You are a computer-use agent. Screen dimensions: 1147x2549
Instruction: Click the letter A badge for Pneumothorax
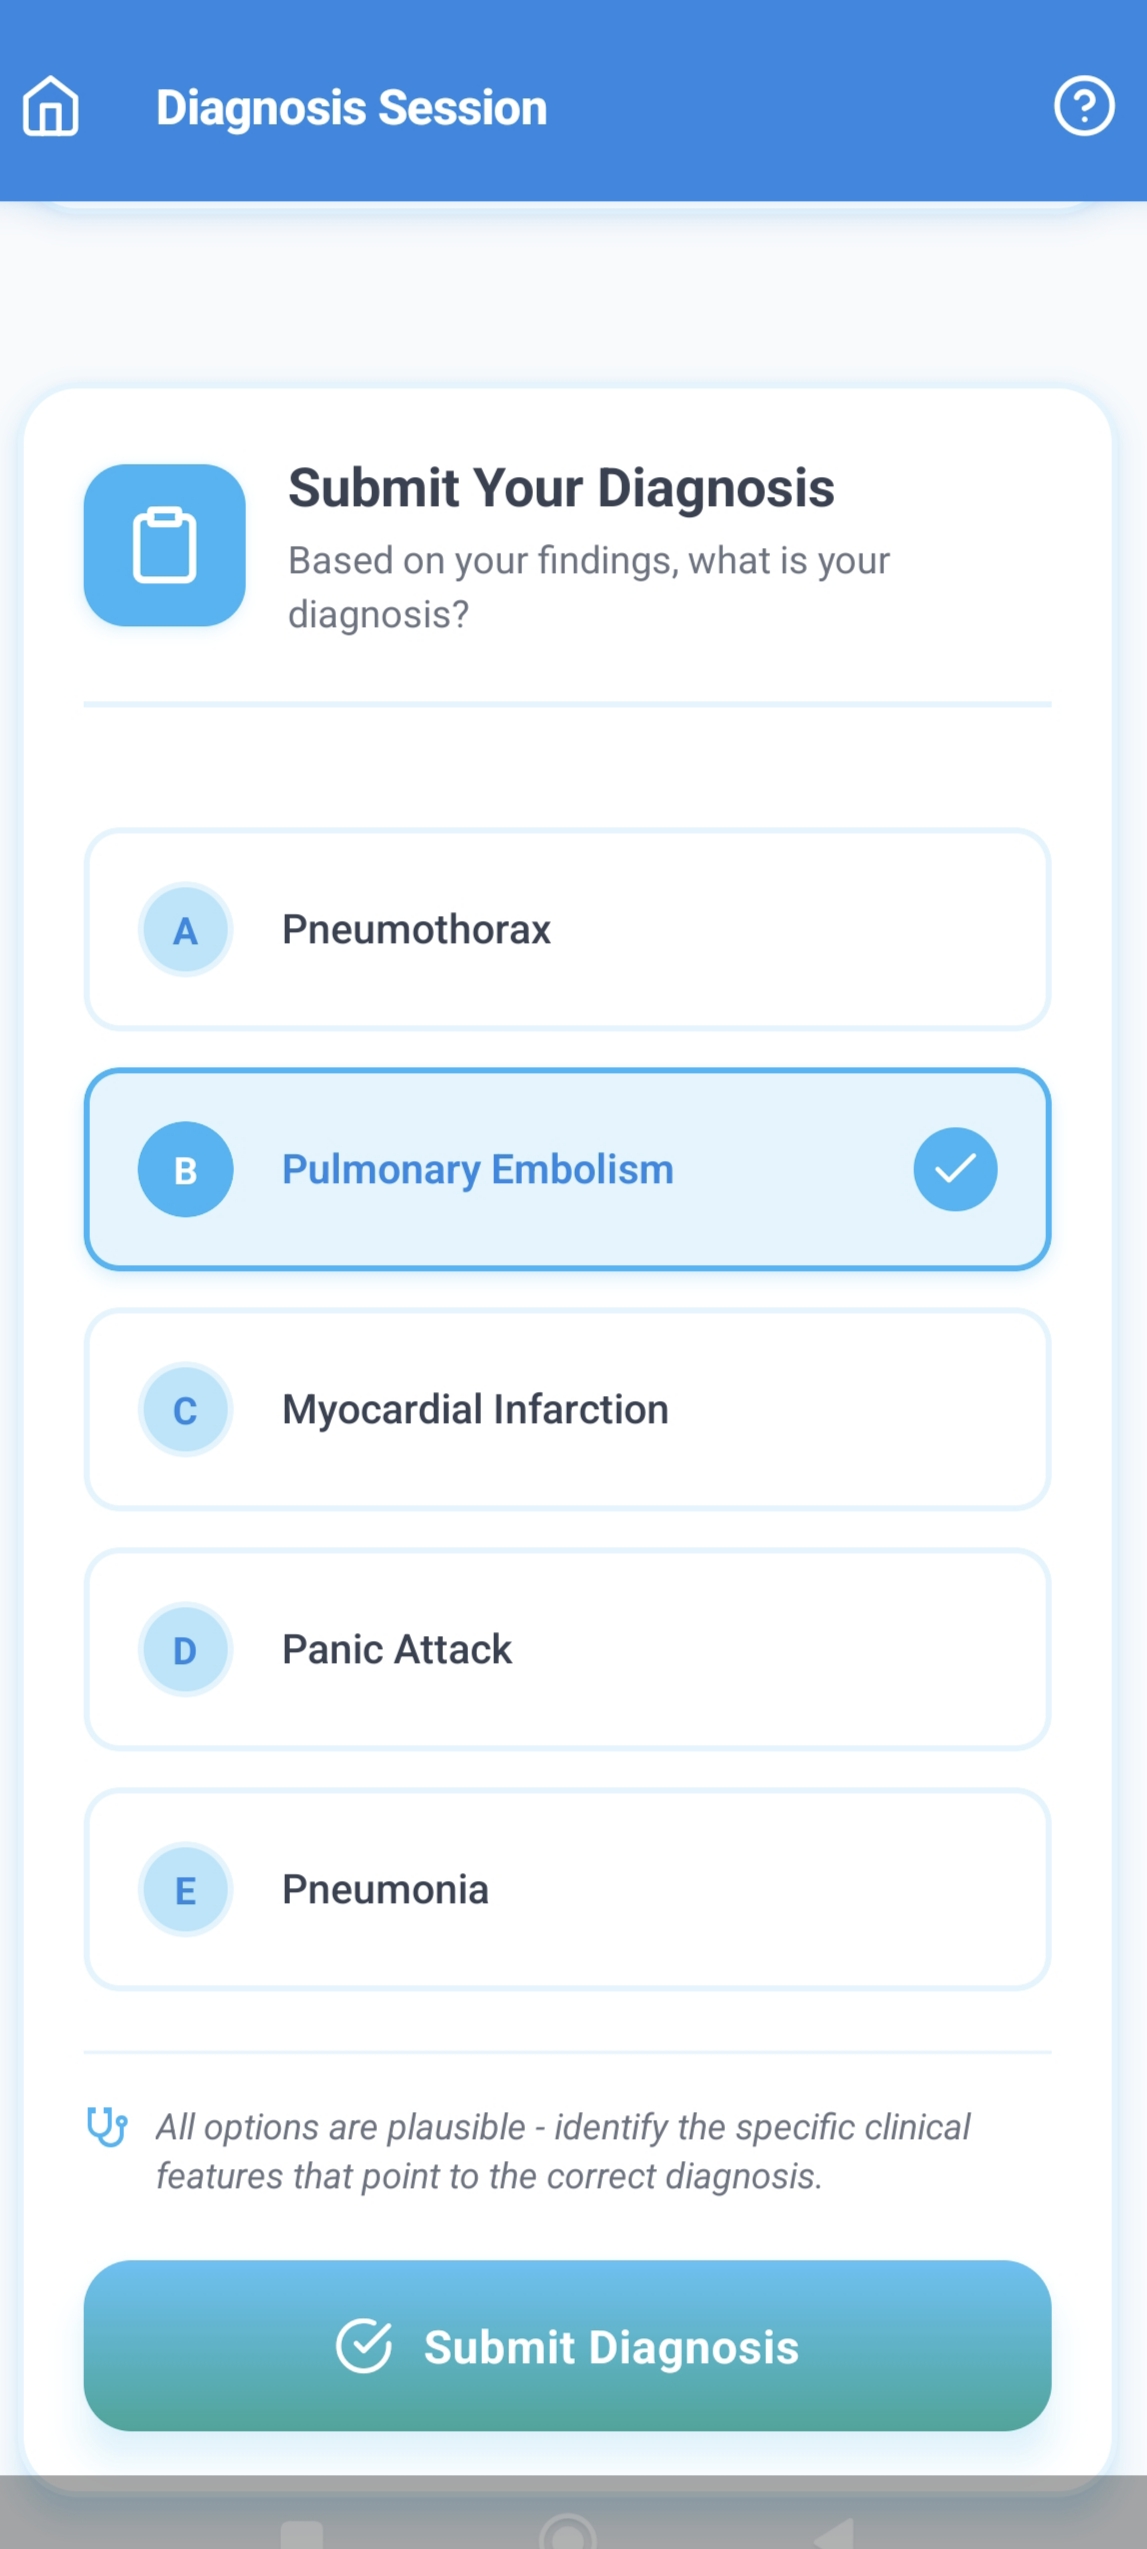pyautogui.click(x=185, y=930)
